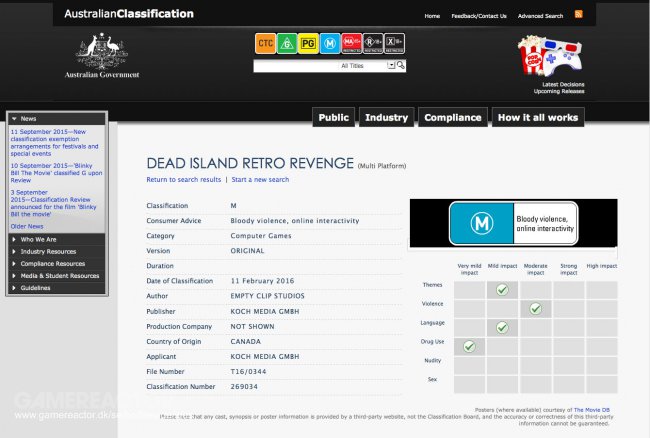Click the AustralianClassification site title

click(x=129, y=14)
